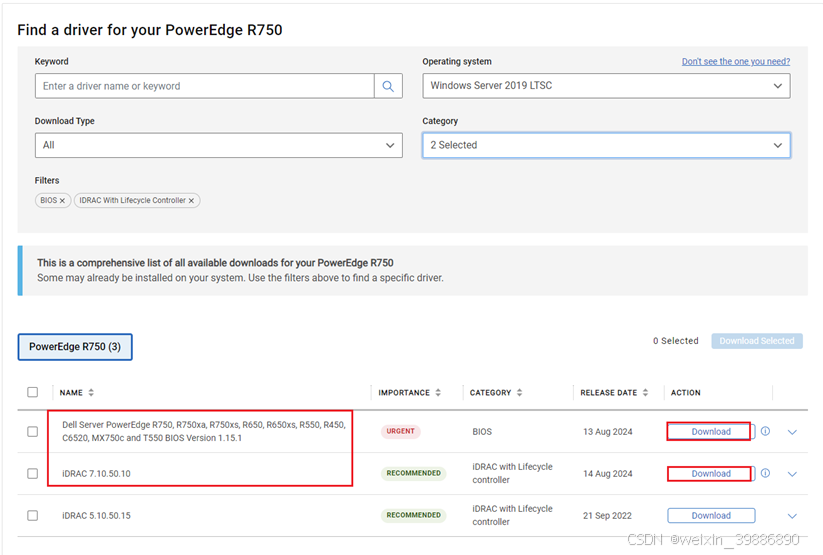
Task: Select the PowerEdge R750 (3) tab
Action: [75, 347]
